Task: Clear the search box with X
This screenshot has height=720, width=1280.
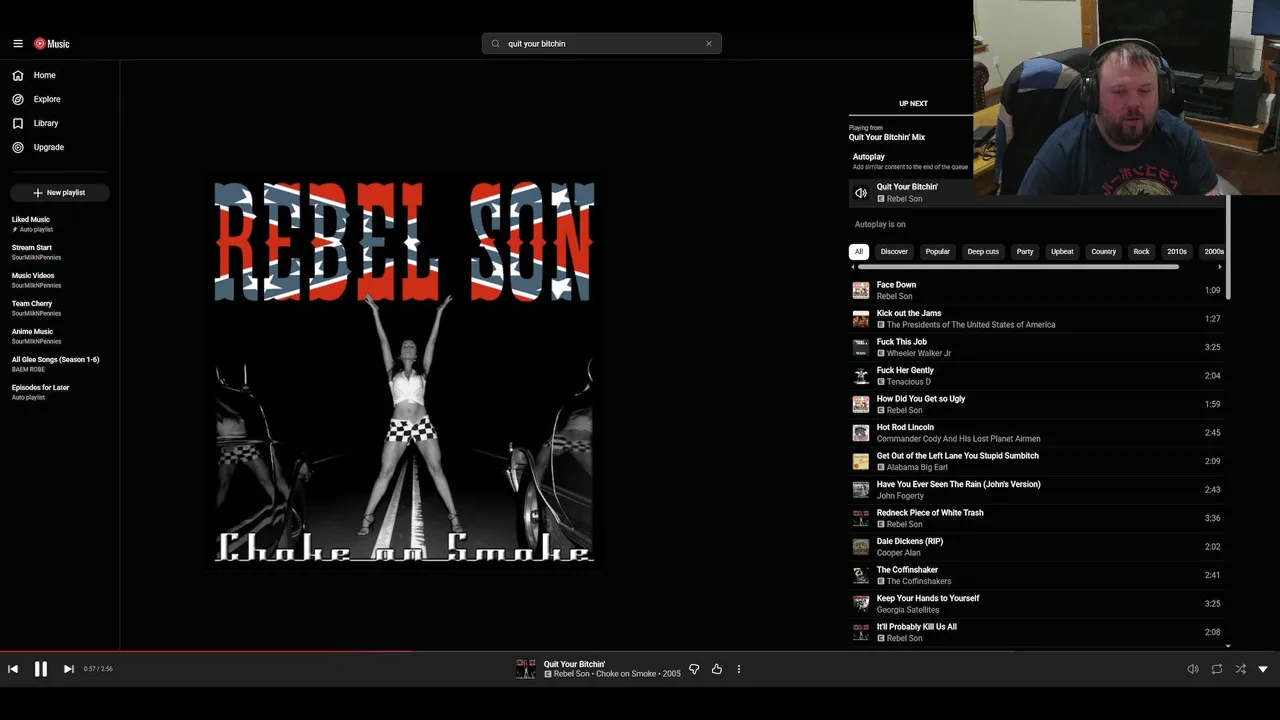Action: 709,44
